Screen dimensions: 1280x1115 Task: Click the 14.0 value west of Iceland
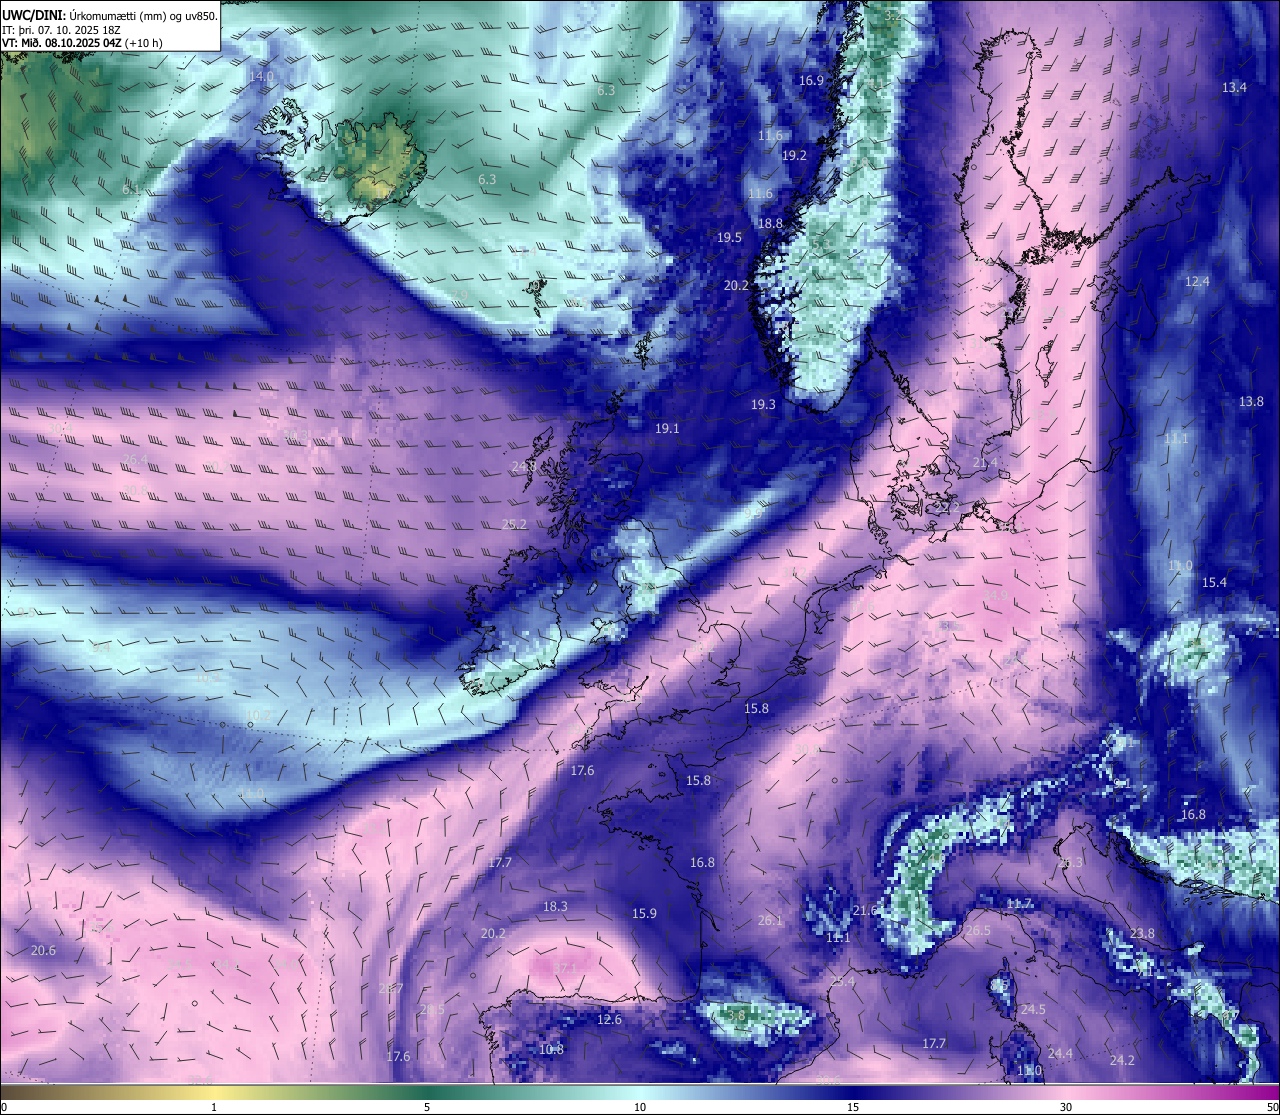tap(261, 76)
